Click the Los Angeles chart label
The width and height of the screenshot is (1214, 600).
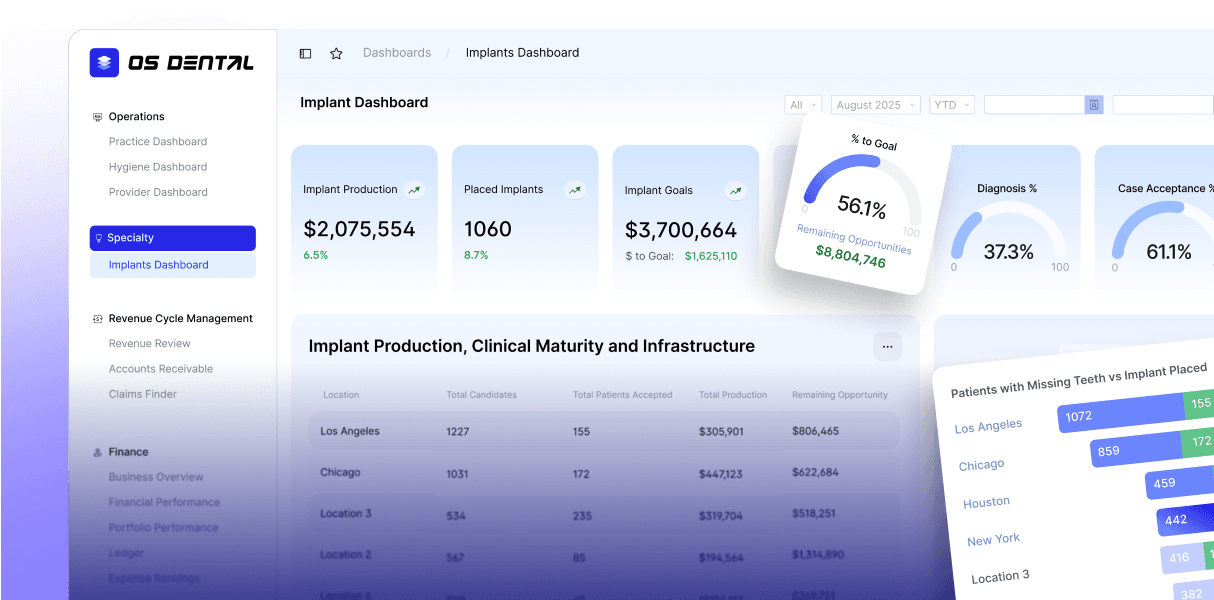(x=988, y=426)
